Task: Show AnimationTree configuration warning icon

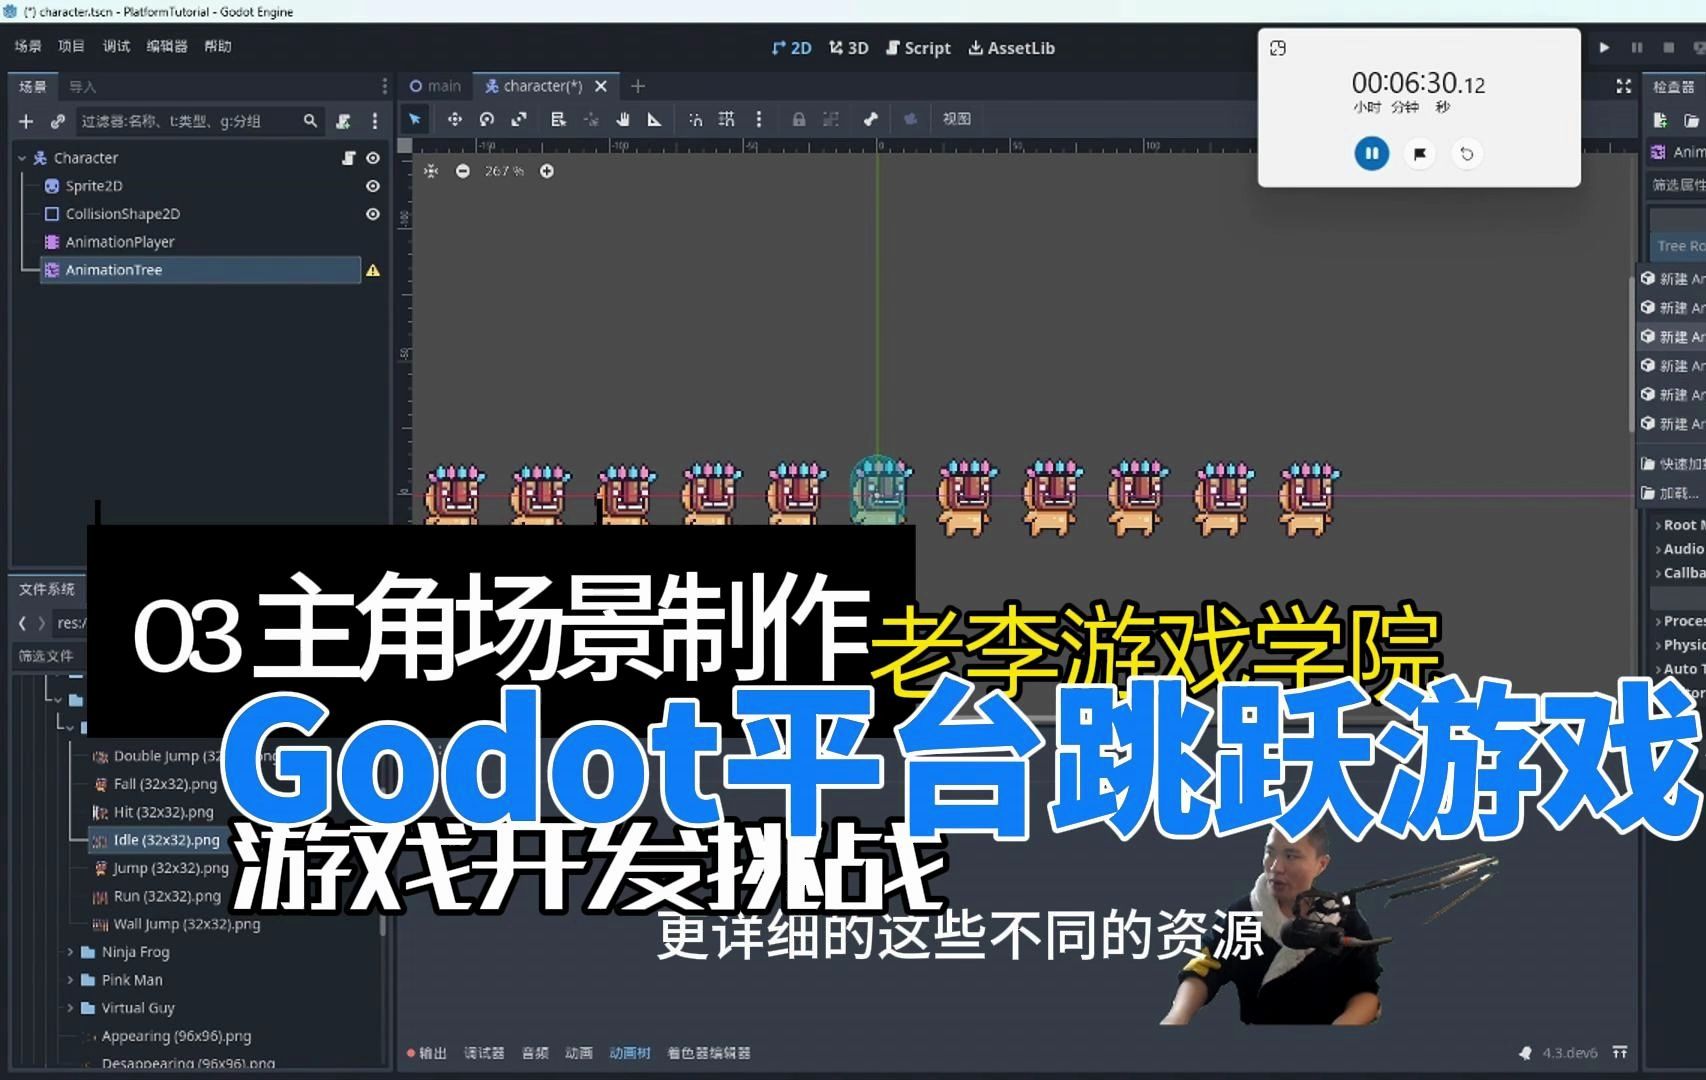Action: pos(373,270)
